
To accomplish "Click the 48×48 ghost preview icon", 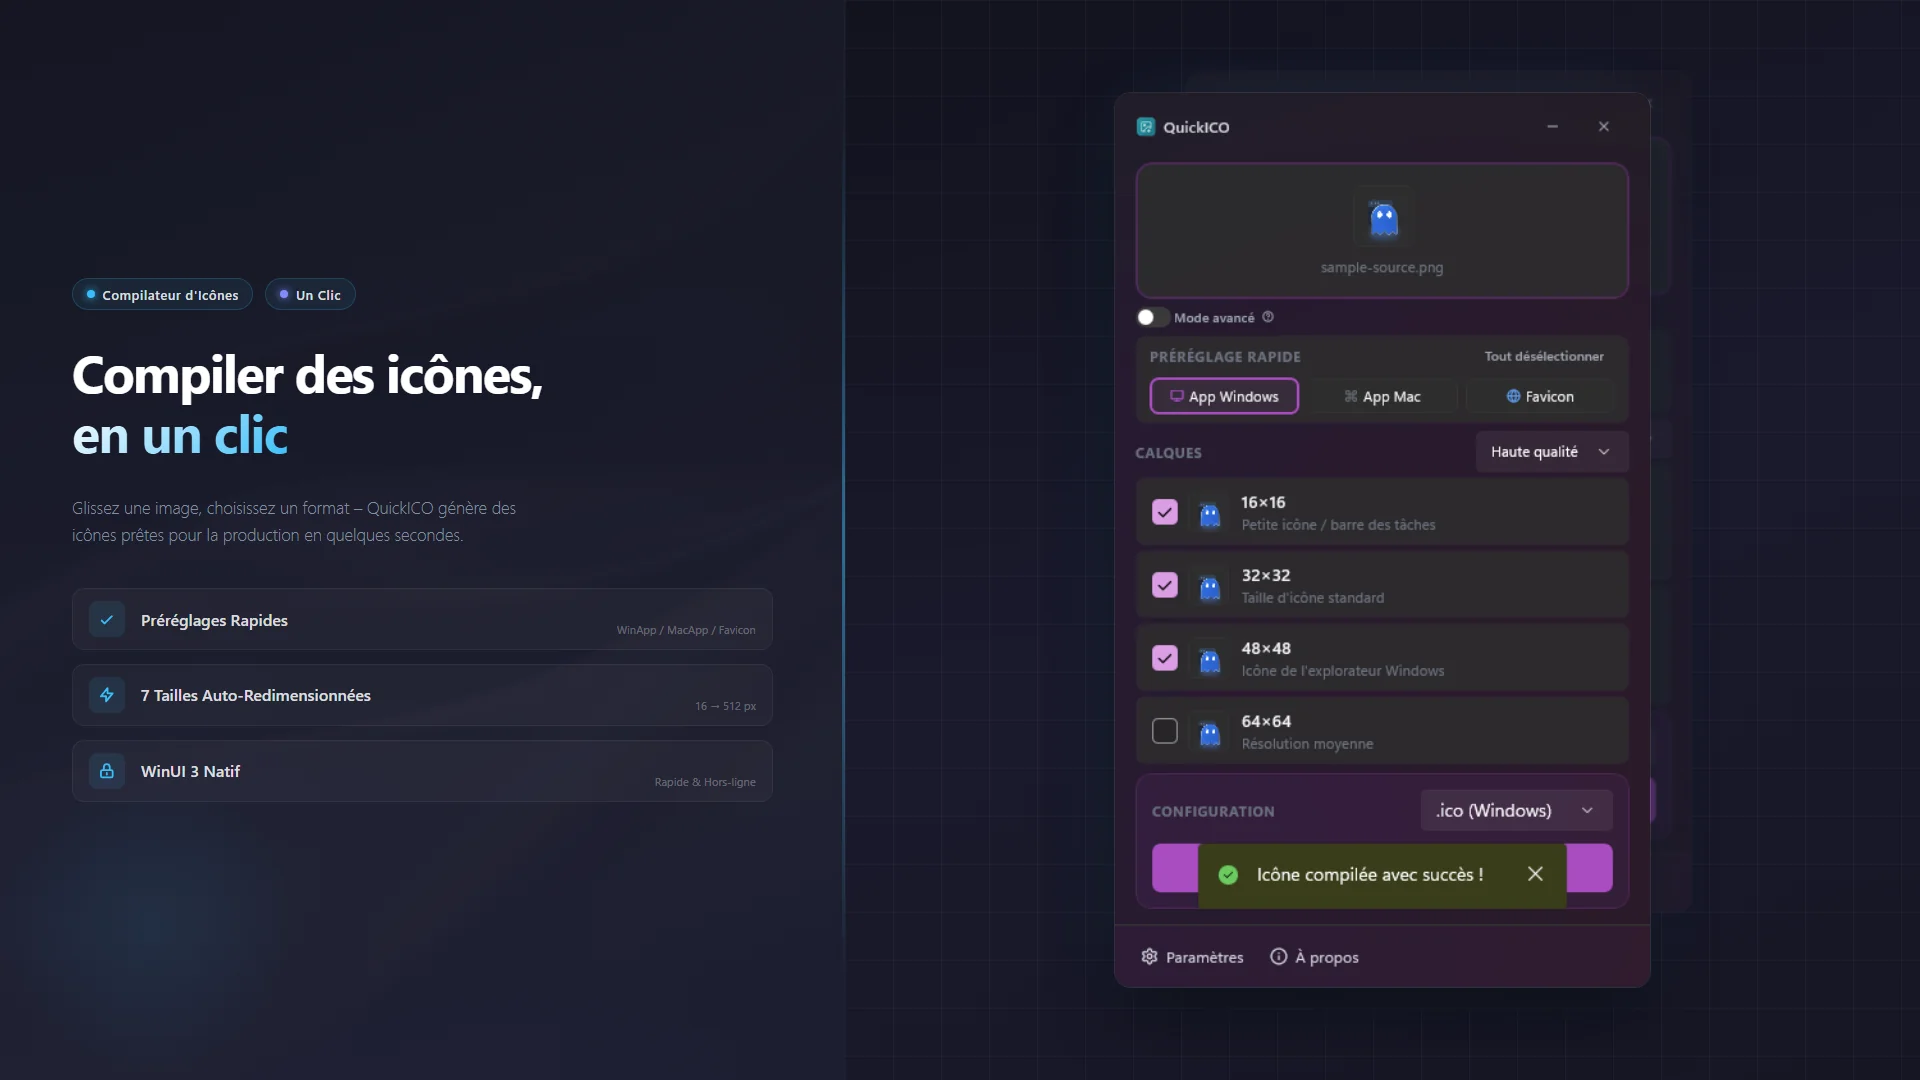I will (1210, 660).
